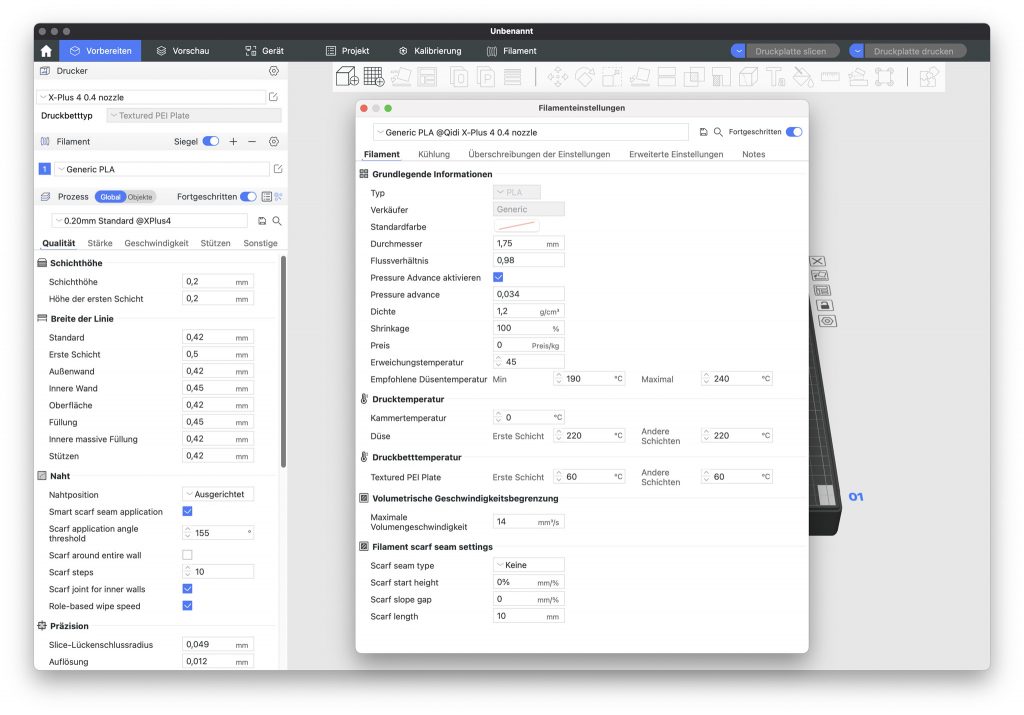The width and height of the screenshot is (1024, 715).
Task: Toggle Fortgeschritten switch in filament dialog
Action: (x=794, y=132)
